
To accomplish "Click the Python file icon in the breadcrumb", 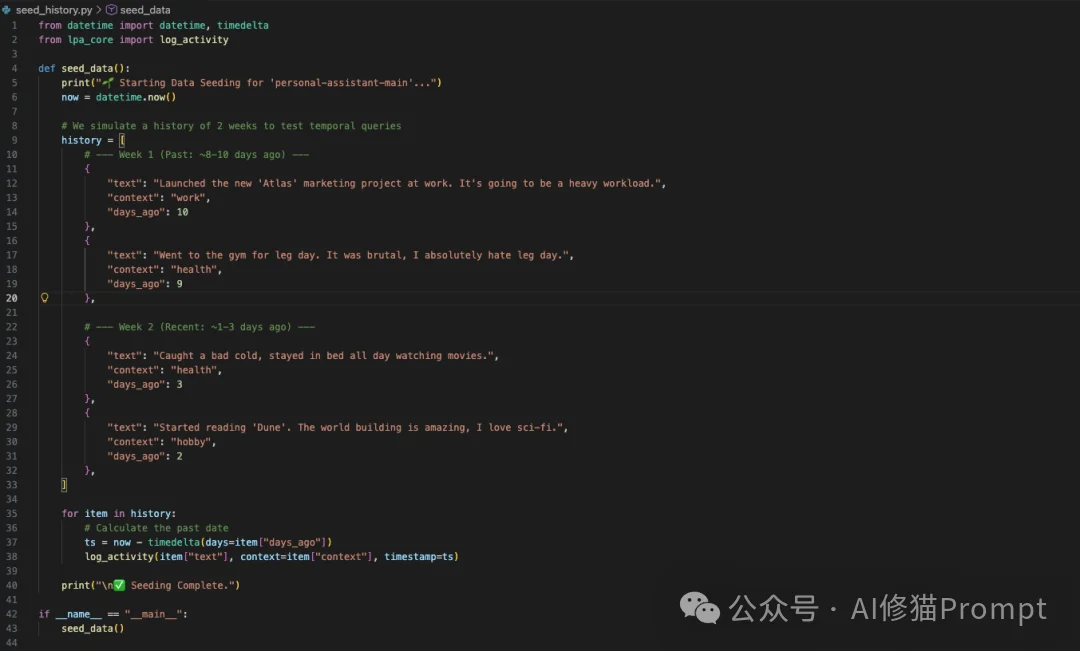I will 7,9.
